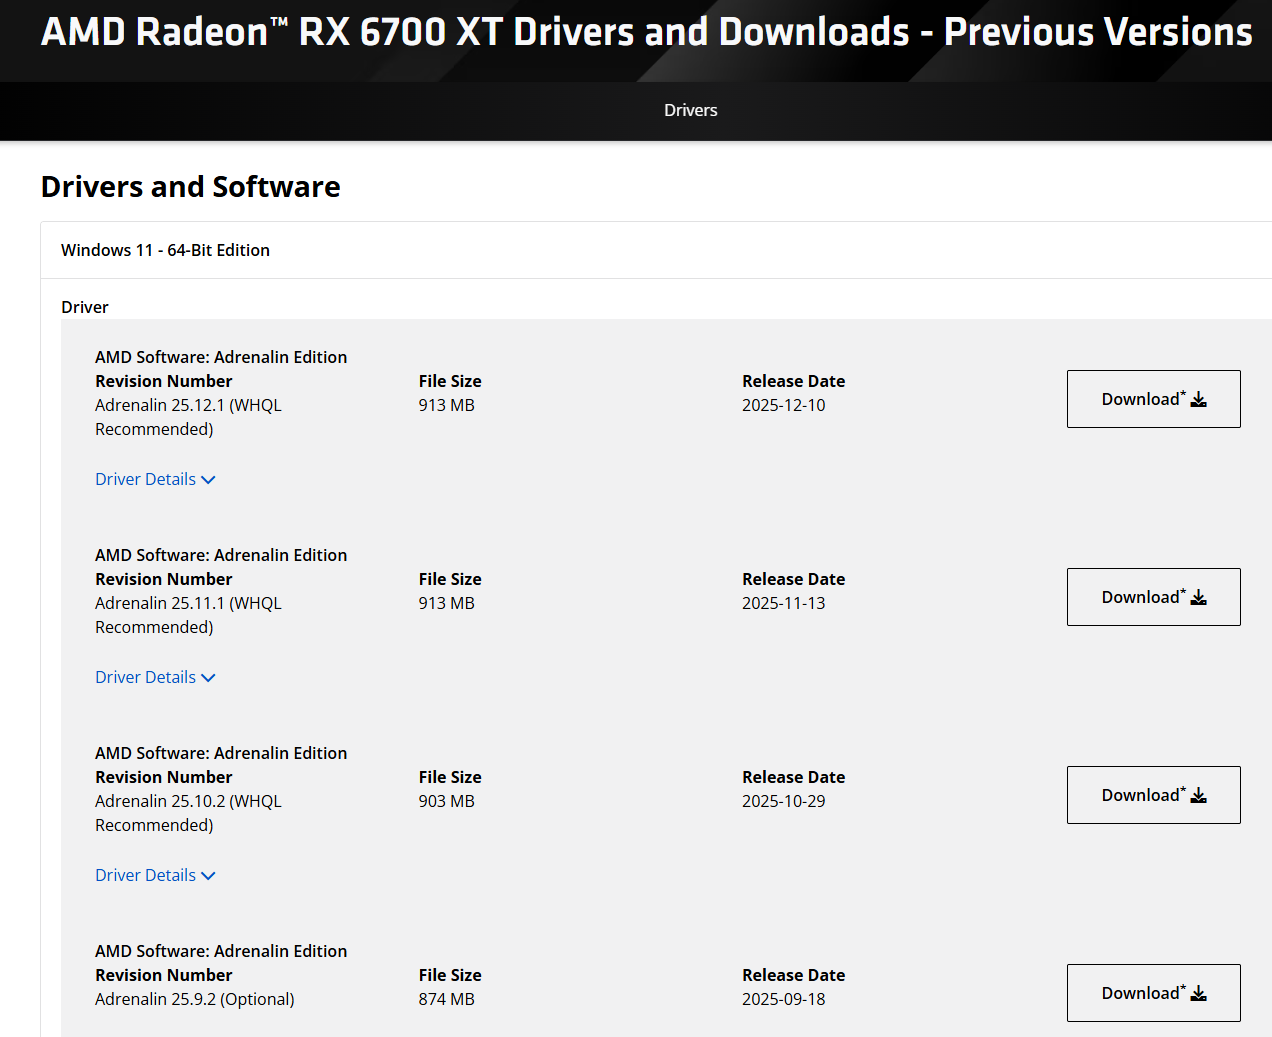Expand Driver Details for Adrenalin 25.11.1

pyautogui.click(x=155, y=677)
